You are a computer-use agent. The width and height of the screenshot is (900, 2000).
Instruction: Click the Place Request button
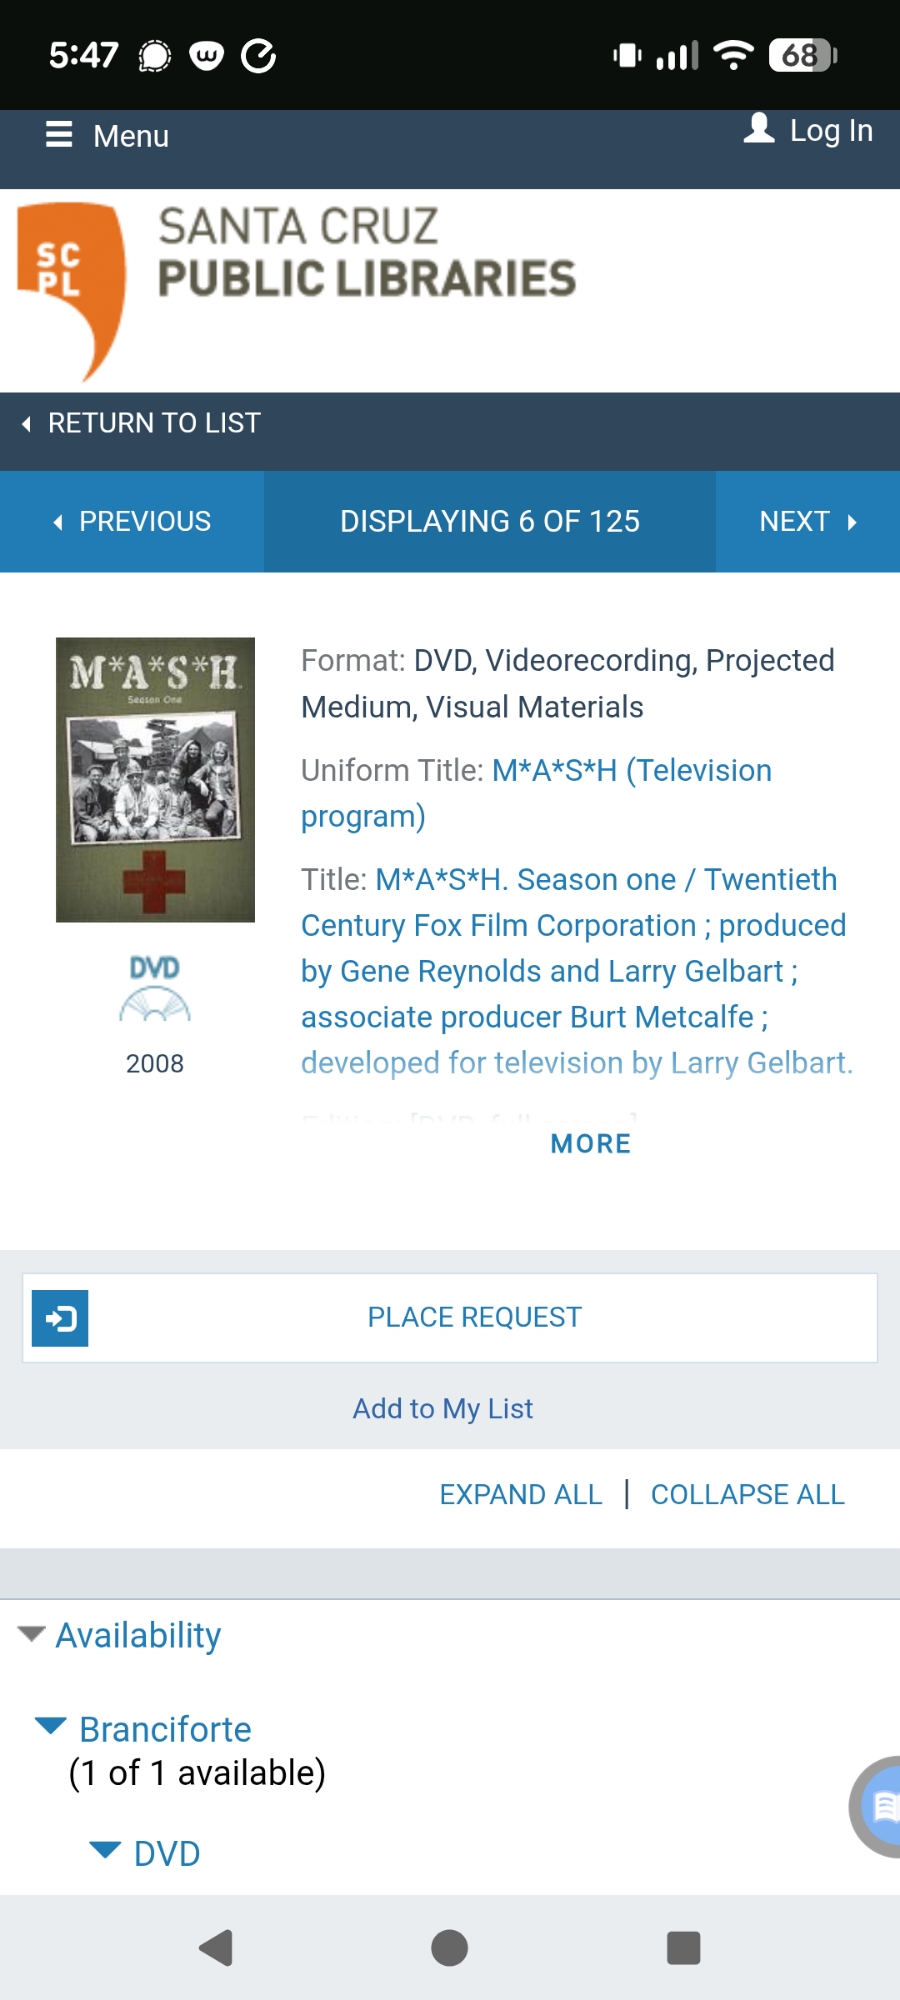coord(474,1318)
